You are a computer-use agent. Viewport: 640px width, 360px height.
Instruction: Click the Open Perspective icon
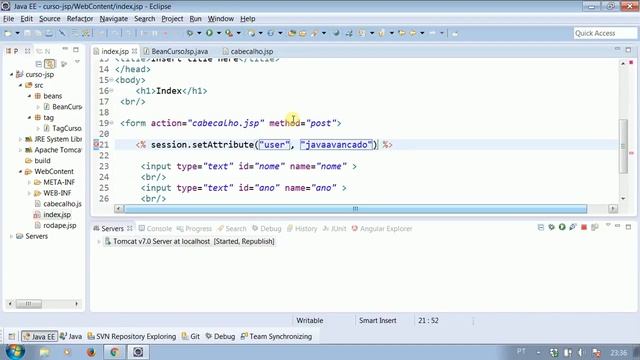[11, 336]
